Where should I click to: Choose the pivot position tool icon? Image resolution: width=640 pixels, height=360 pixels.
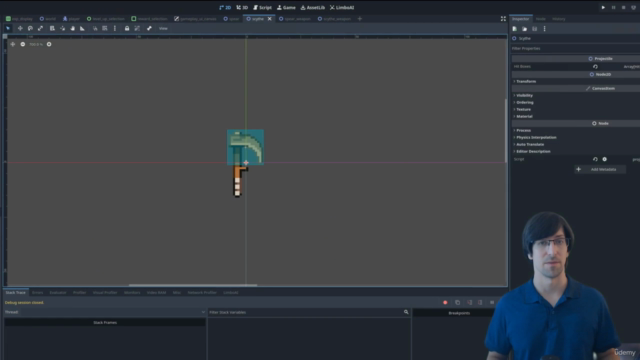(62, 28)
